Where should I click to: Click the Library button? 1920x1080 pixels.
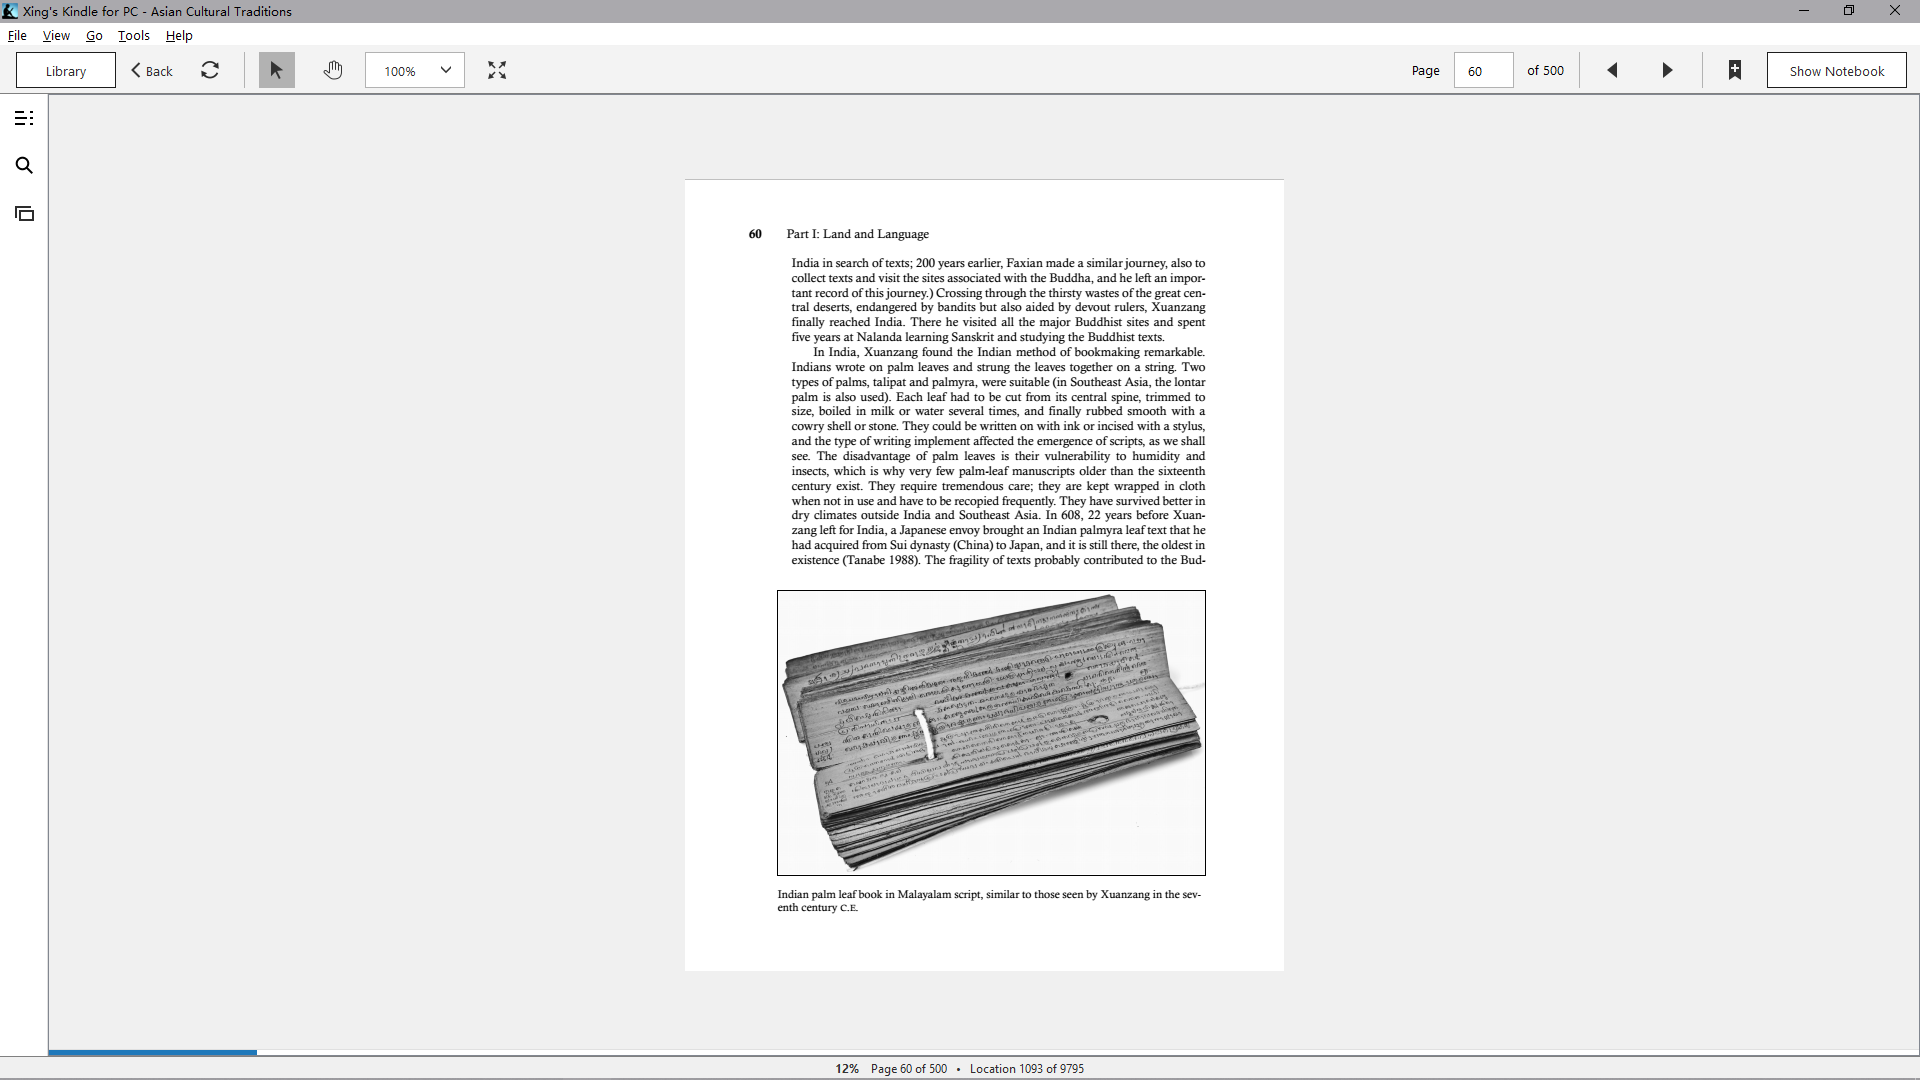(66, 70)
